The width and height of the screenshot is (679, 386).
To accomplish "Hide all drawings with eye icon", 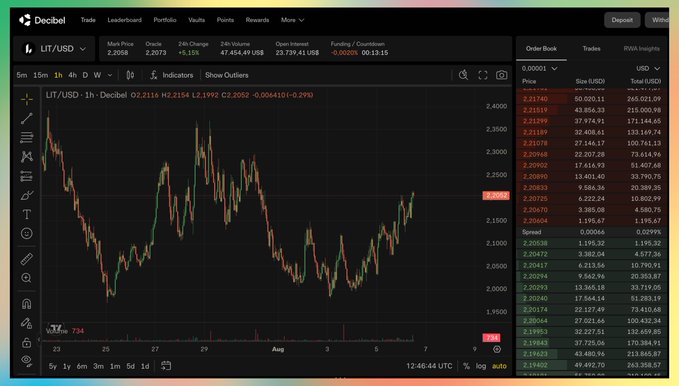I will tap(26, 360).
